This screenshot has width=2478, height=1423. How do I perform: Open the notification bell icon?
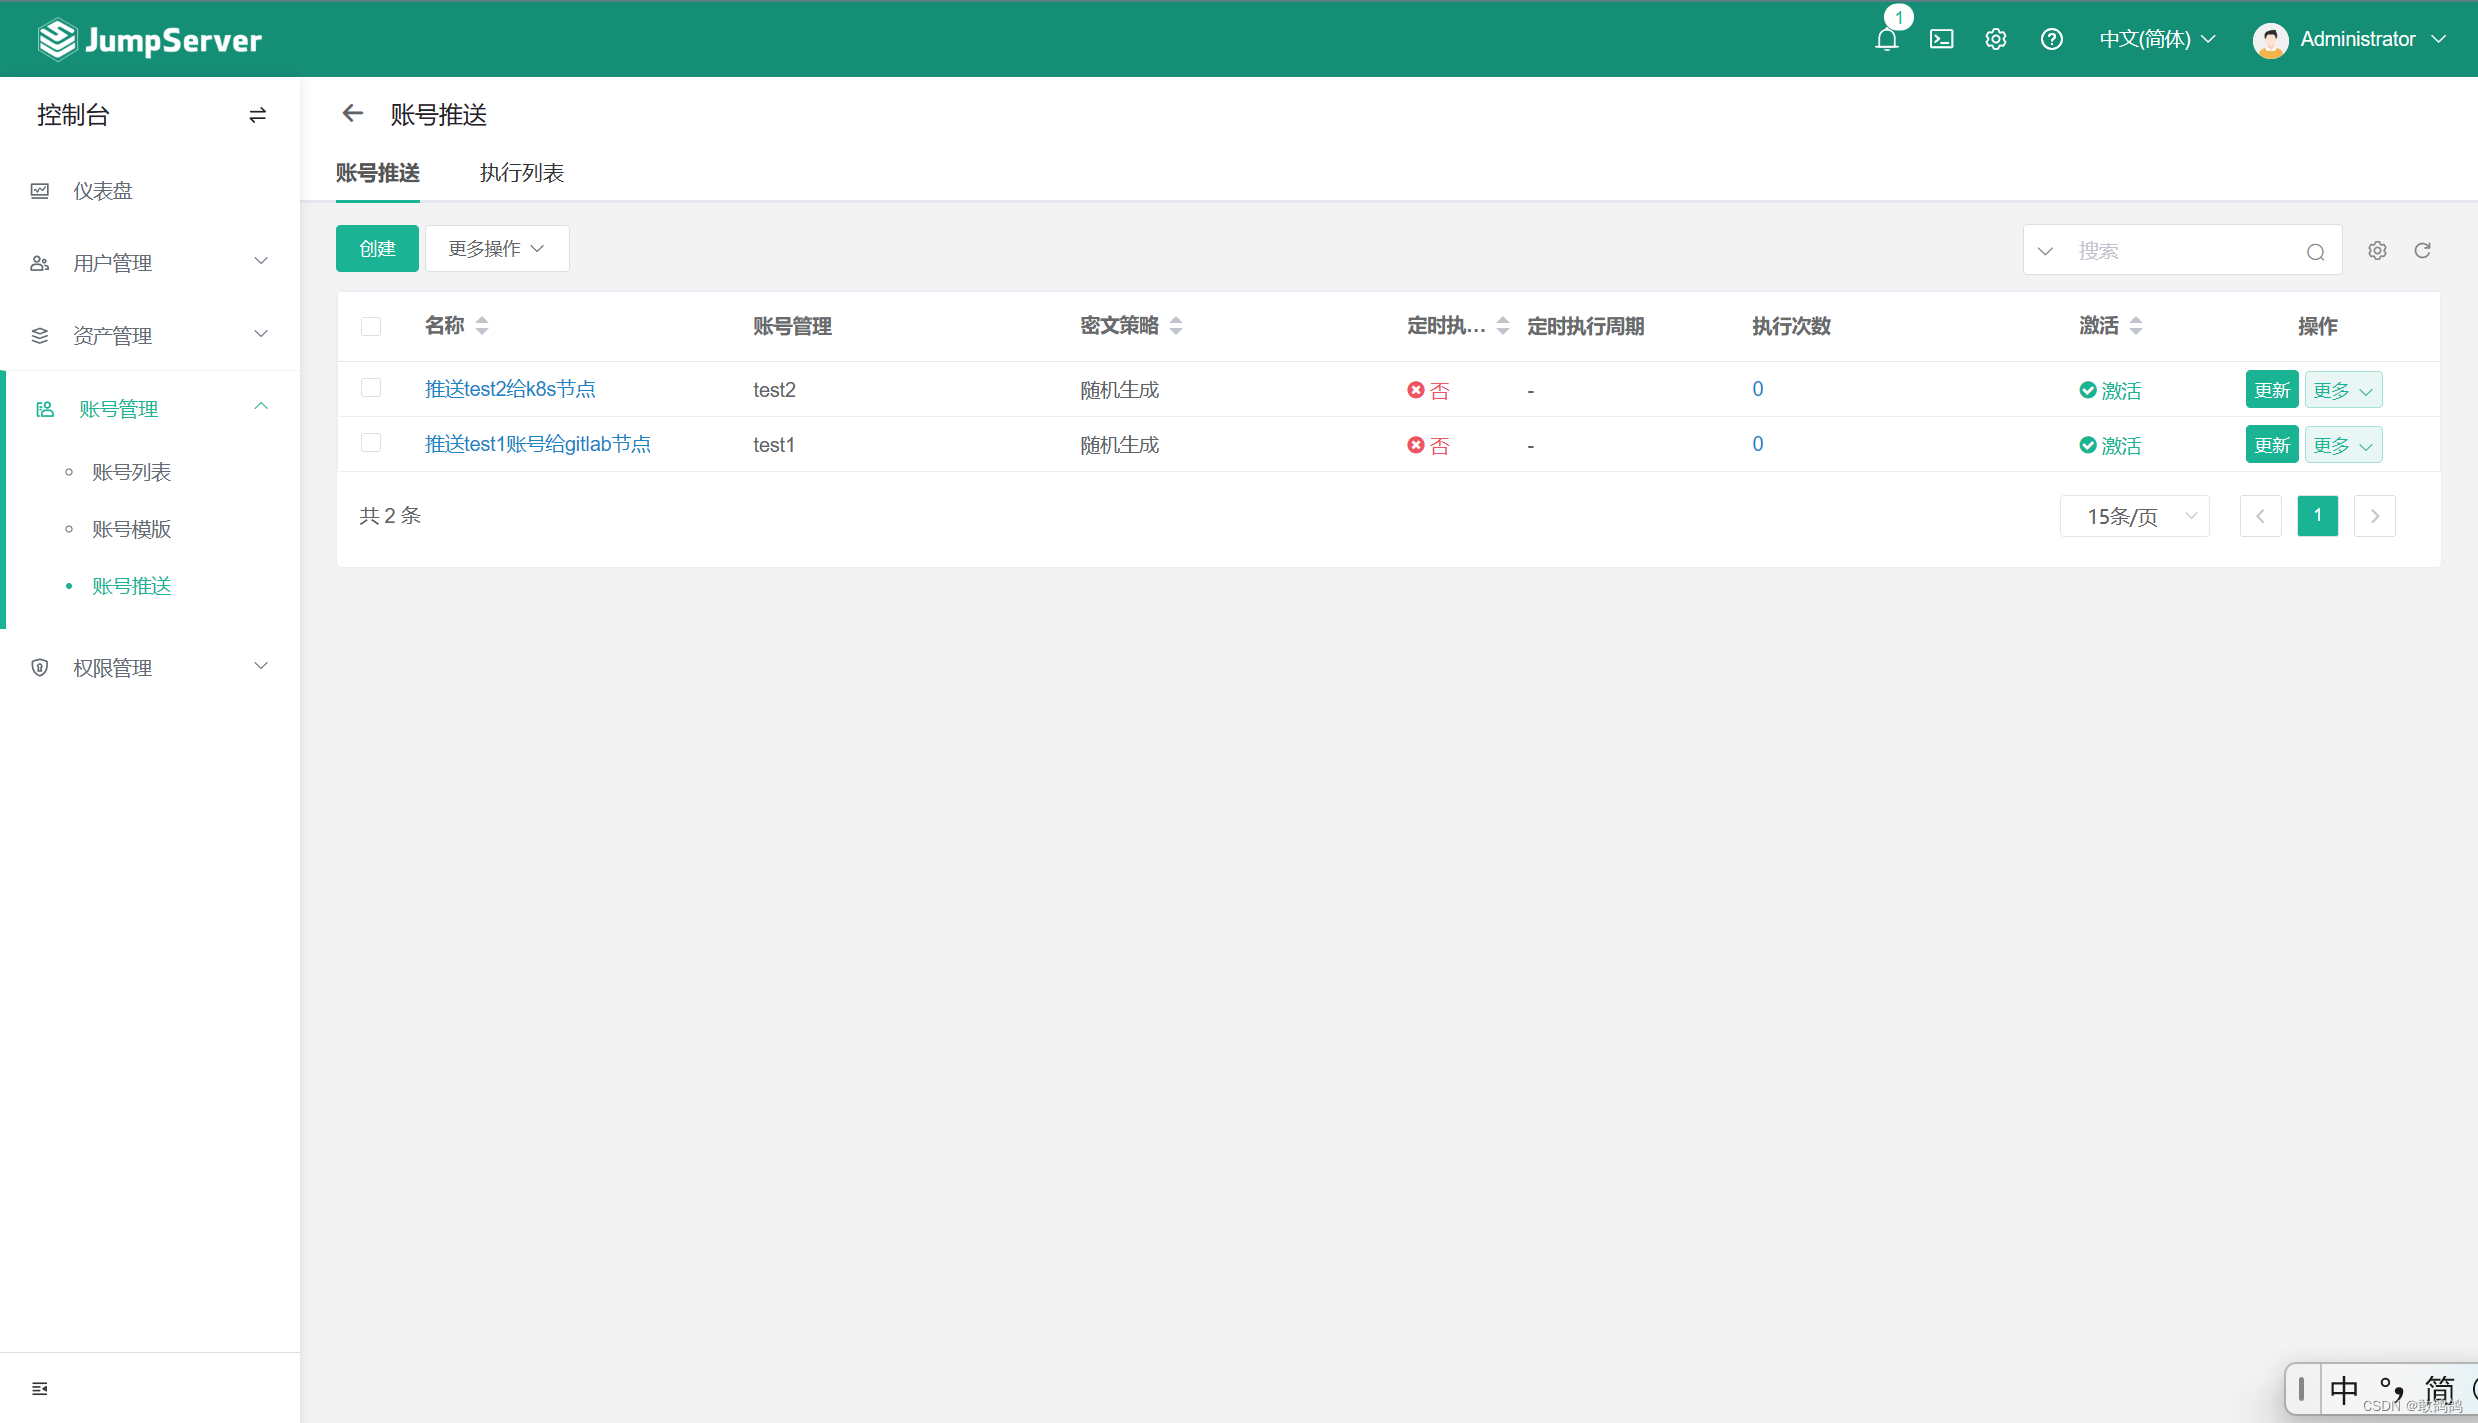coord(1886,40)
